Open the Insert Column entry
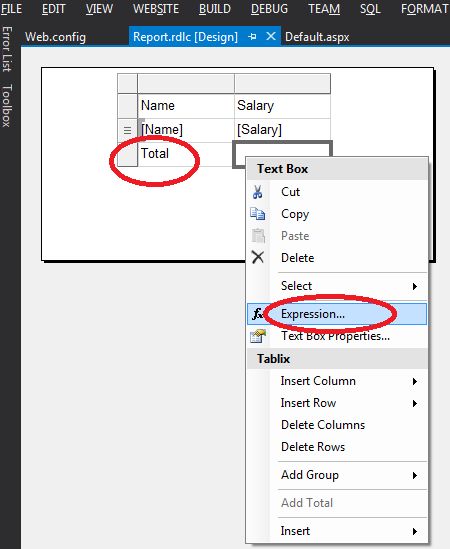Image resolution: width=450 pixels, height=549 pixels. tap(337, 381)
